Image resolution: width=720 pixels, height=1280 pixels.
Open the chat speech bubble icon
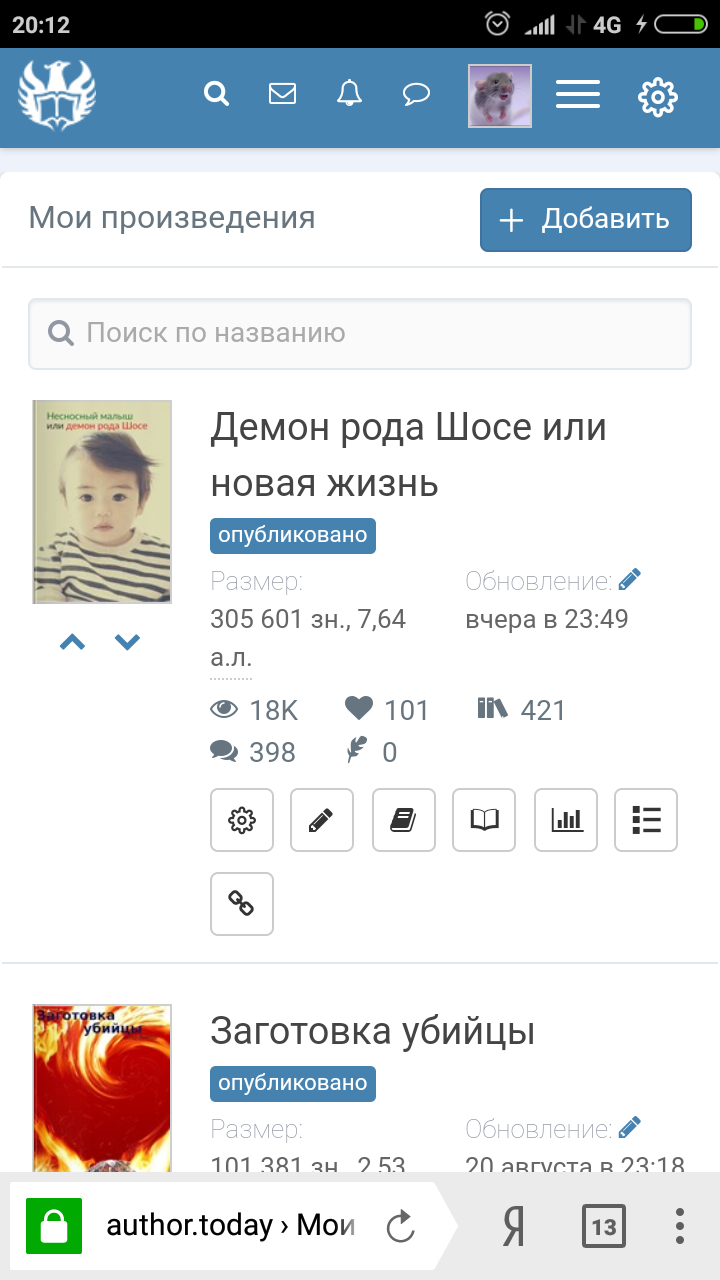[416, 95]
